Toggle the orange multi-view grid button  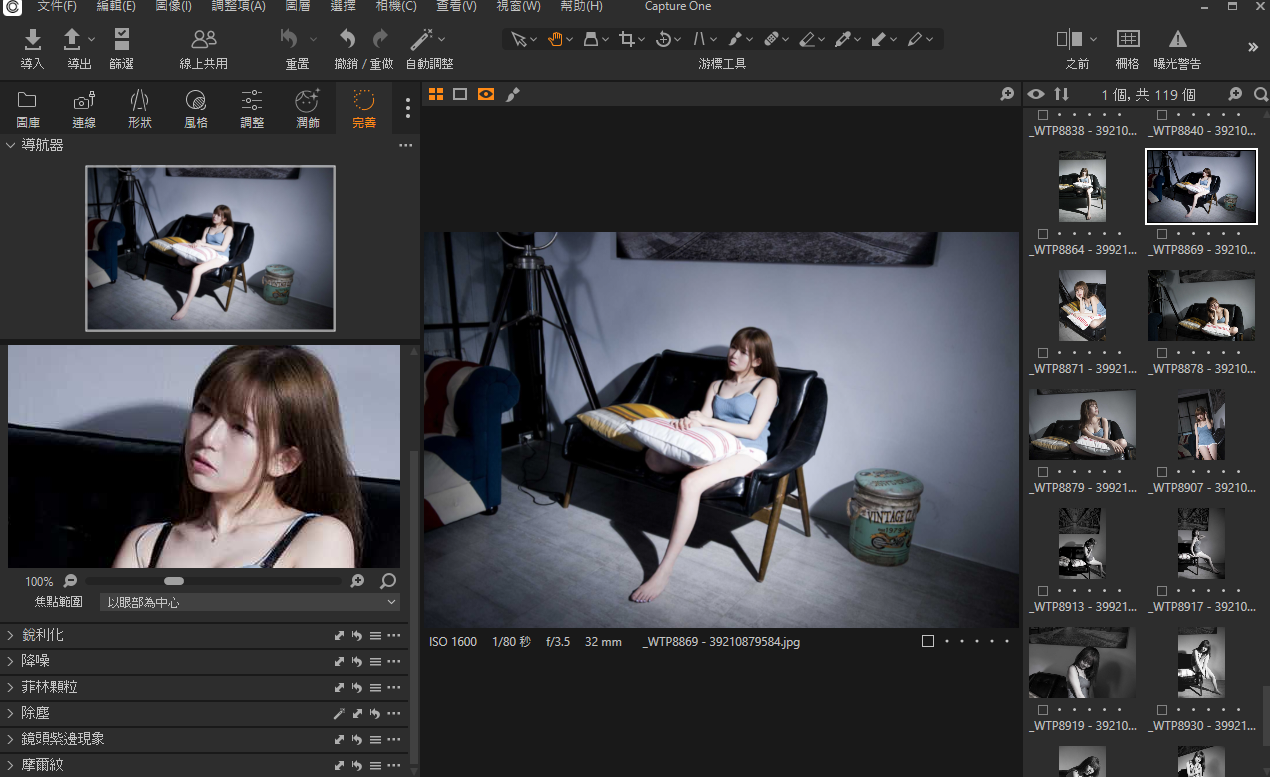pos(436,94)
